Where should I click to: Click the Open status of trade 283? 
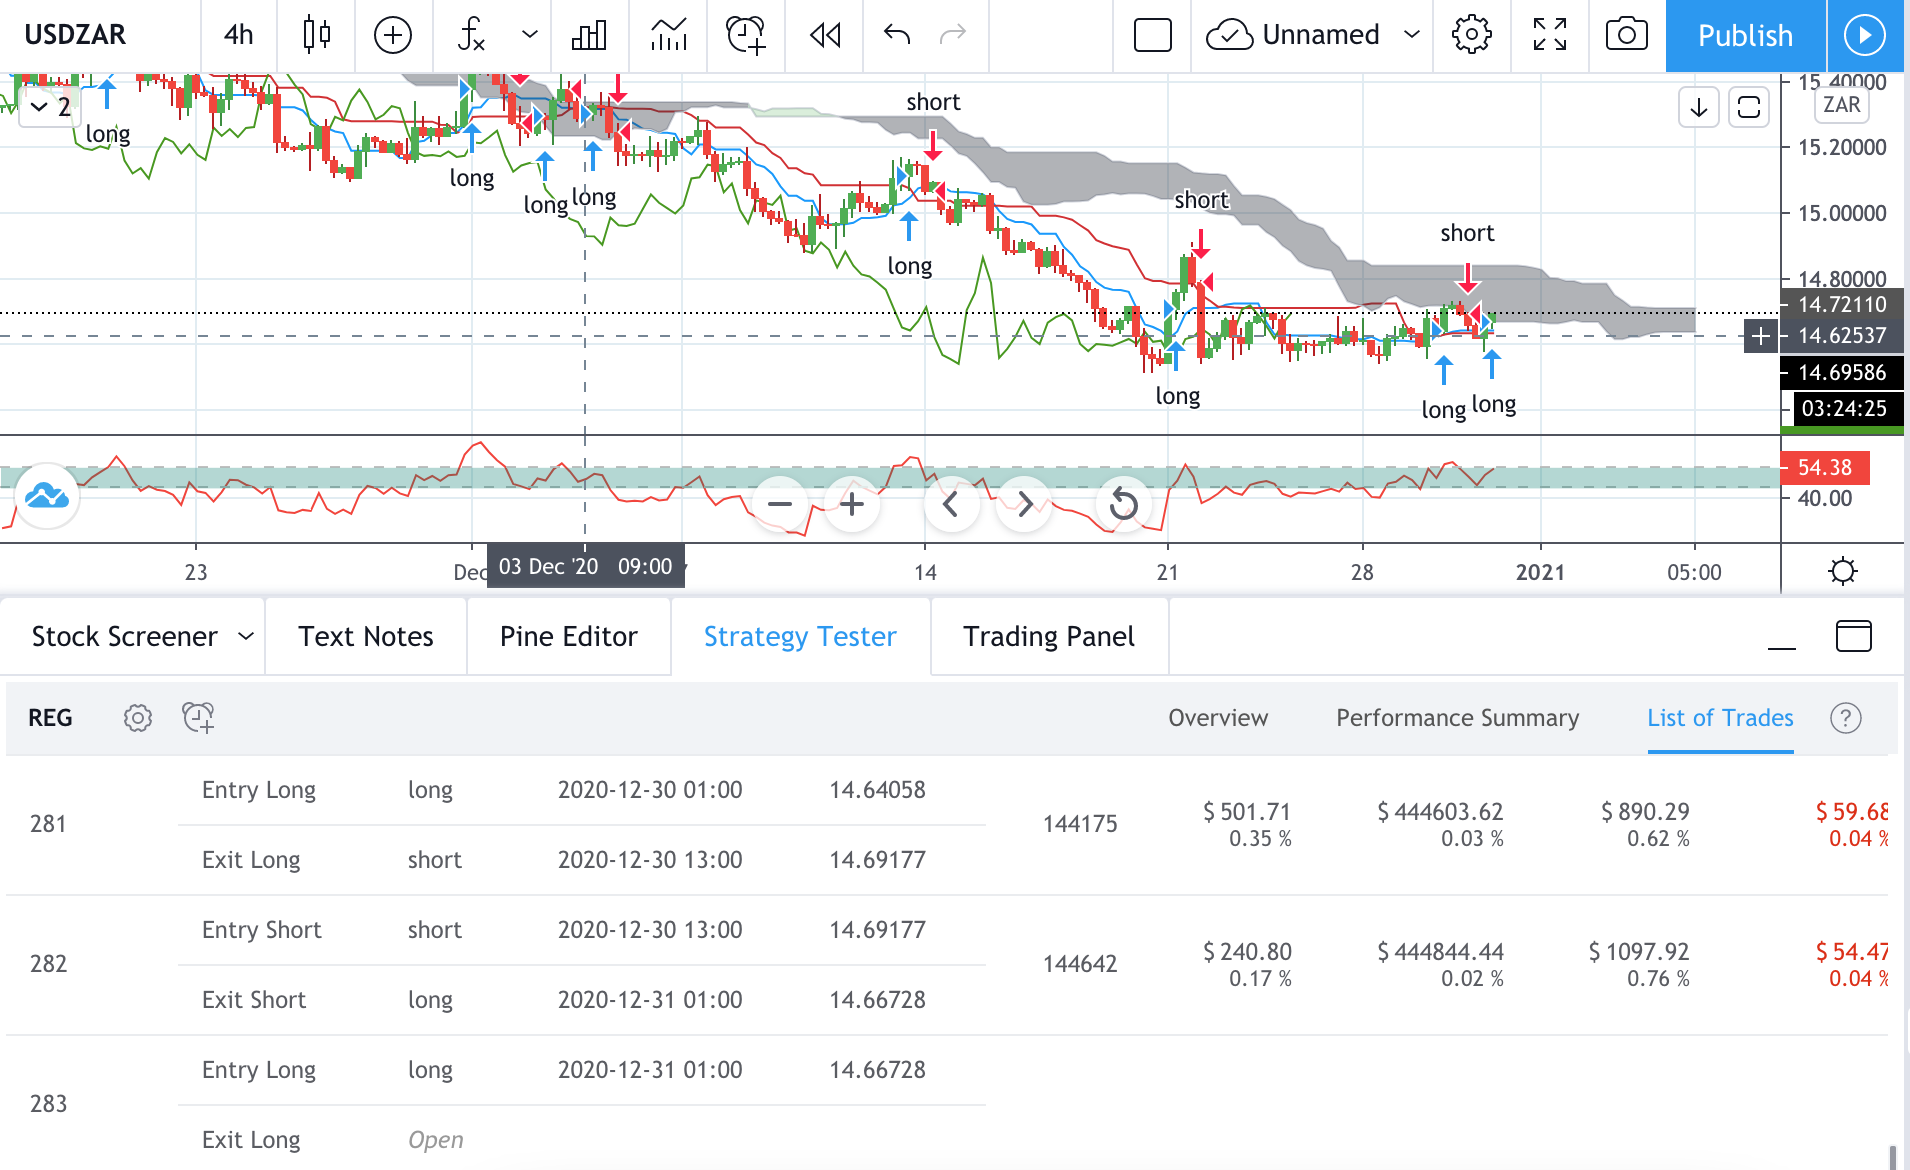[436, 1140]
